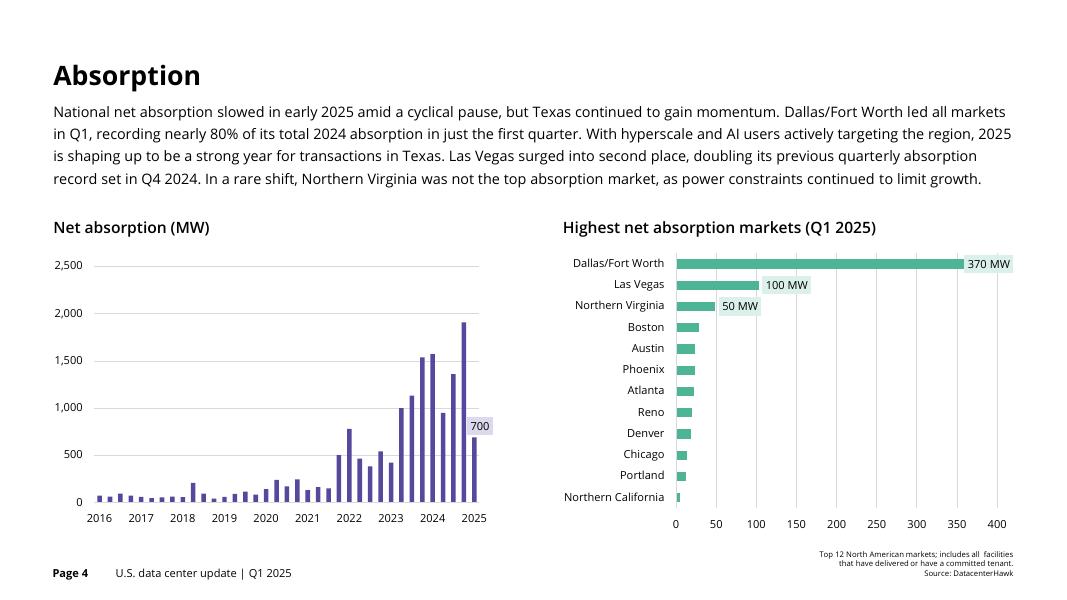Select the Boston bar in markets chart
This screenshot has width=1067, height=600.
pyautogui.click(x=687, y=328)
